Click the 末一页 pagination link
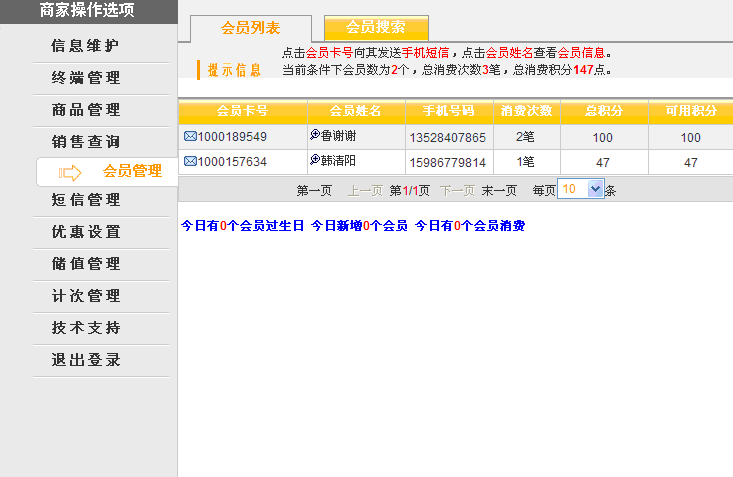 tap(499, 190)
